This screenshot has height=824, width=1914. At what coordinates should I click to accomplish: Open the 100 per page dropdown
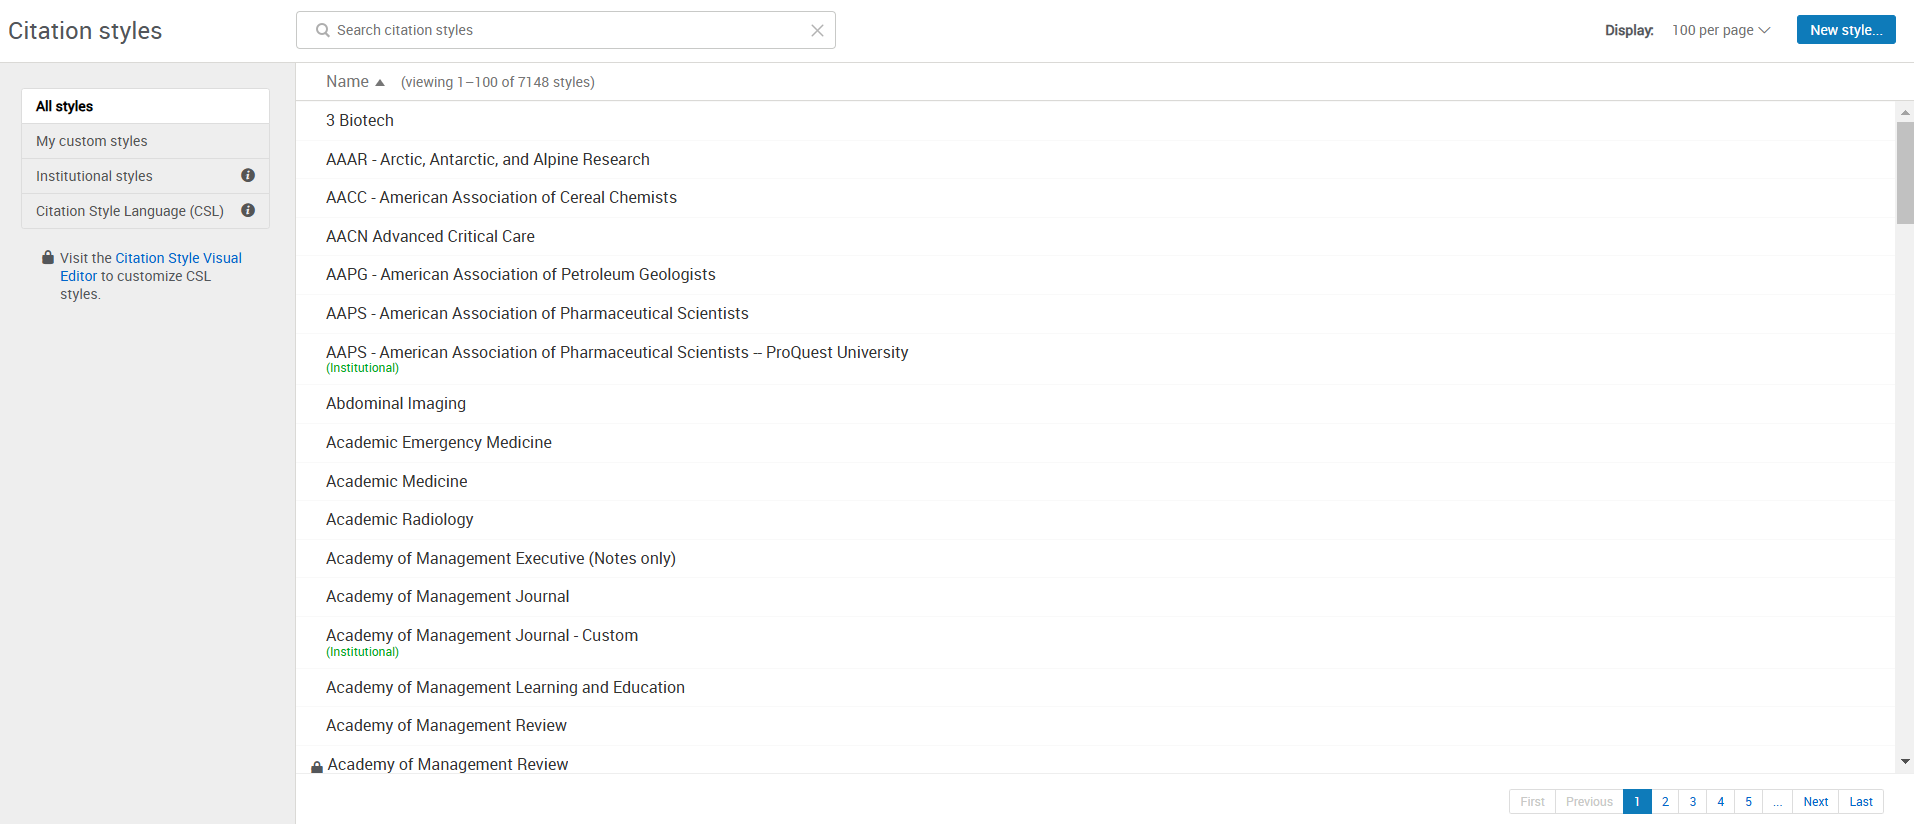pyautogui.click(x=1721, y=30)
